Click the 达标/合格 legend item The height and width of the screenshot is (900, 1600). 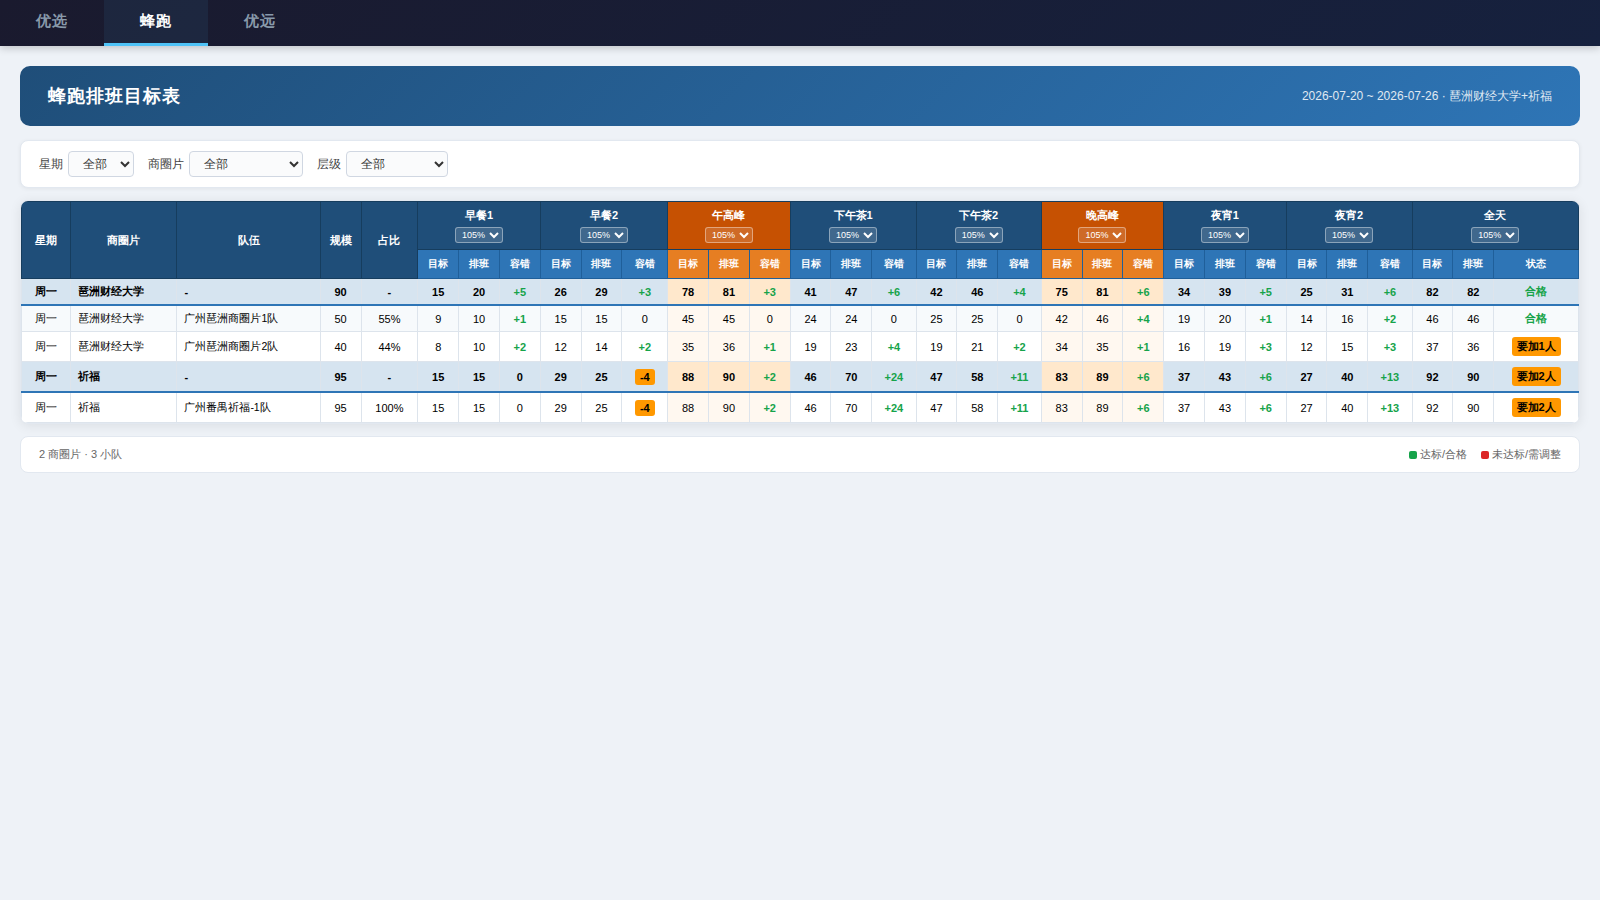[1438, 454]
